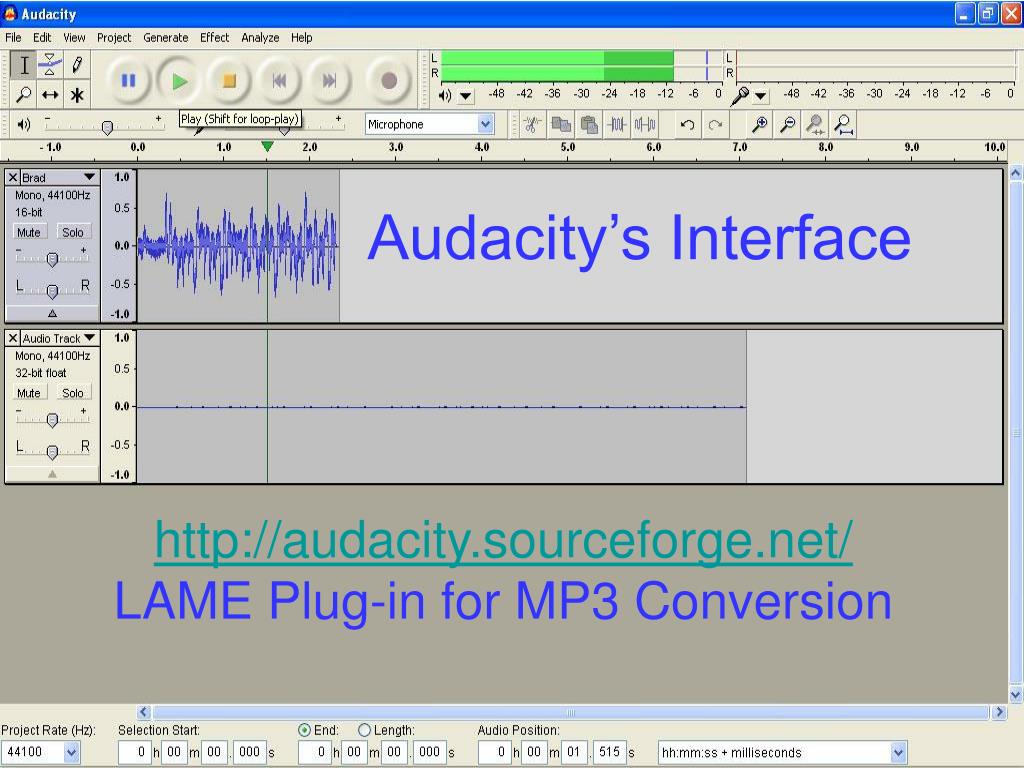1024x768 pixels.
Task: Mute the Brad track
Action: (29, 232)
